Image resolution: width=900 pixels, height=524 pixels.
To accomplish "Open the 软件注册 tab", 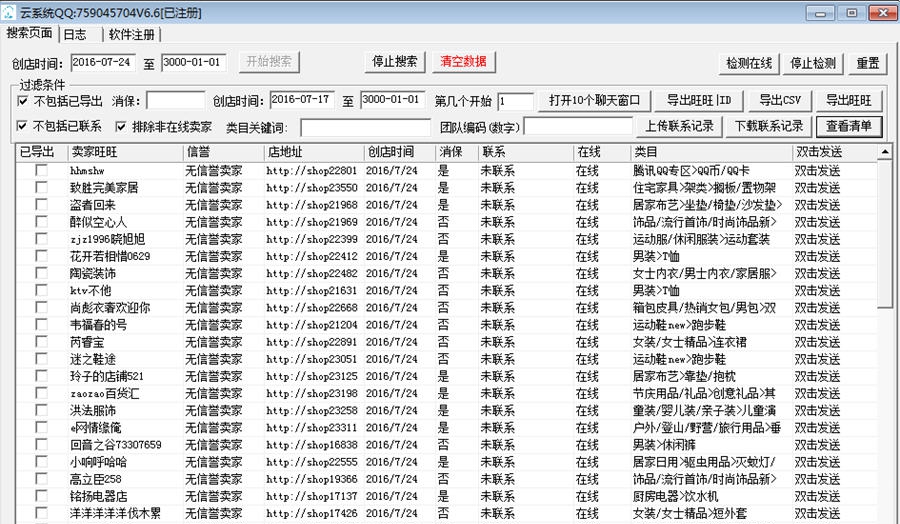I will click(132, 34).
